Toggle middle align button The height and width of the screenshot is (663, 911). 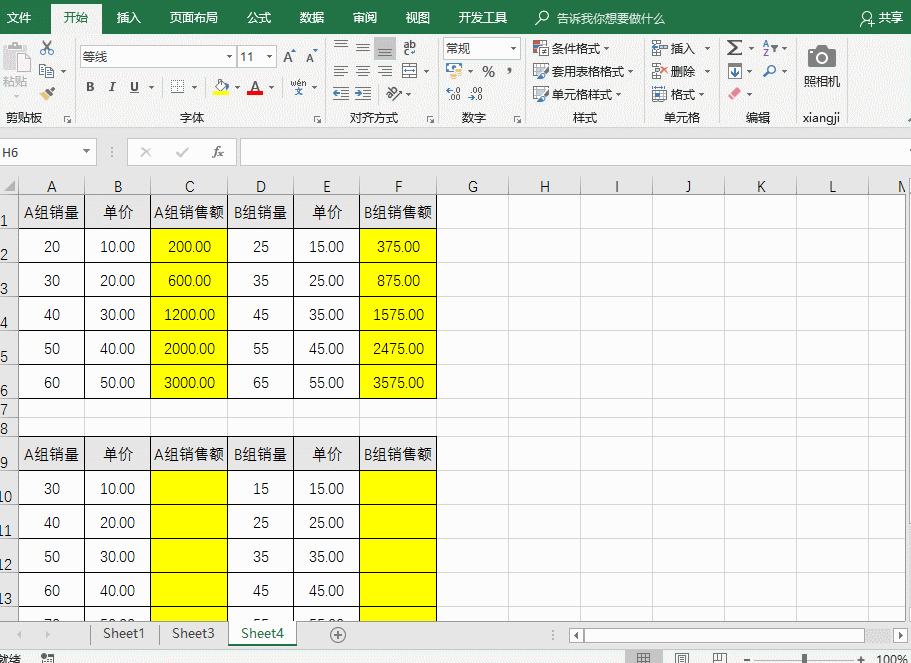363,48
